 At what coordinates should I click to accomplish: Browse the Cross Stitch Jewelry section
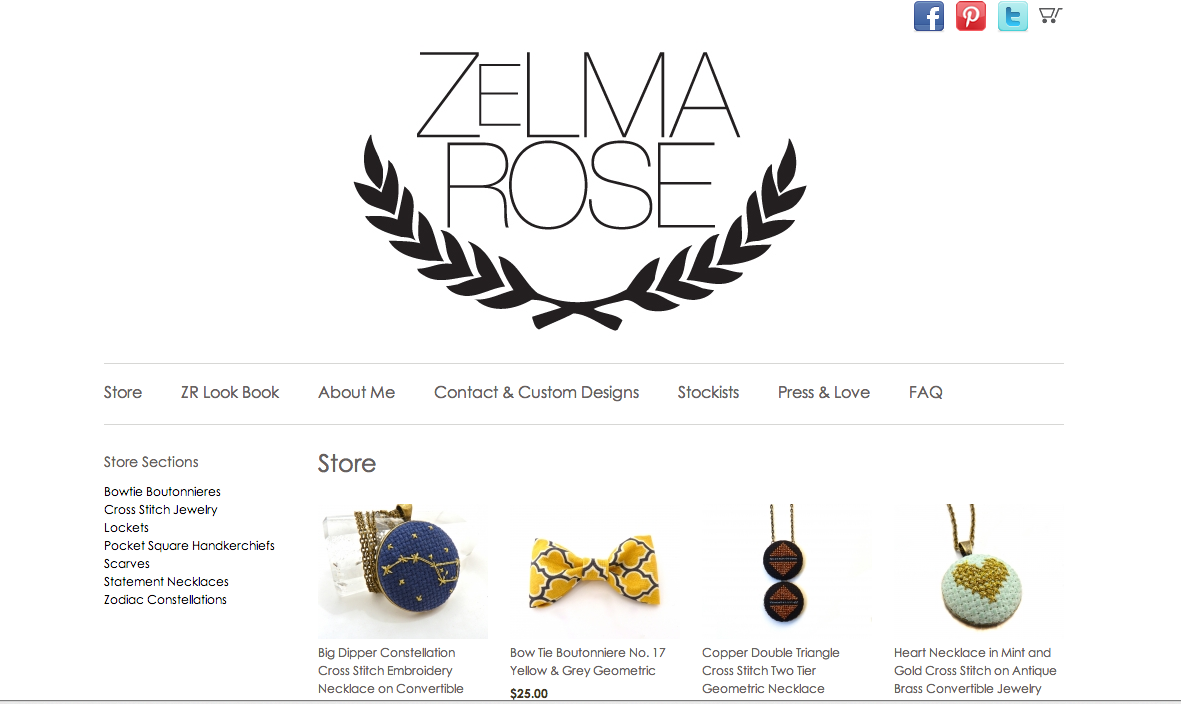(160, 510)
